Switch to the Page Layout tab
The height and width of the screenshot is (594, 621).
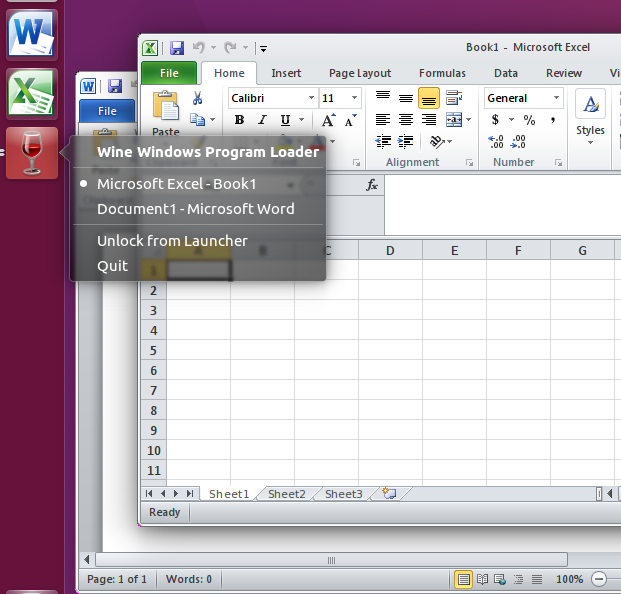(x=360, y=73)
